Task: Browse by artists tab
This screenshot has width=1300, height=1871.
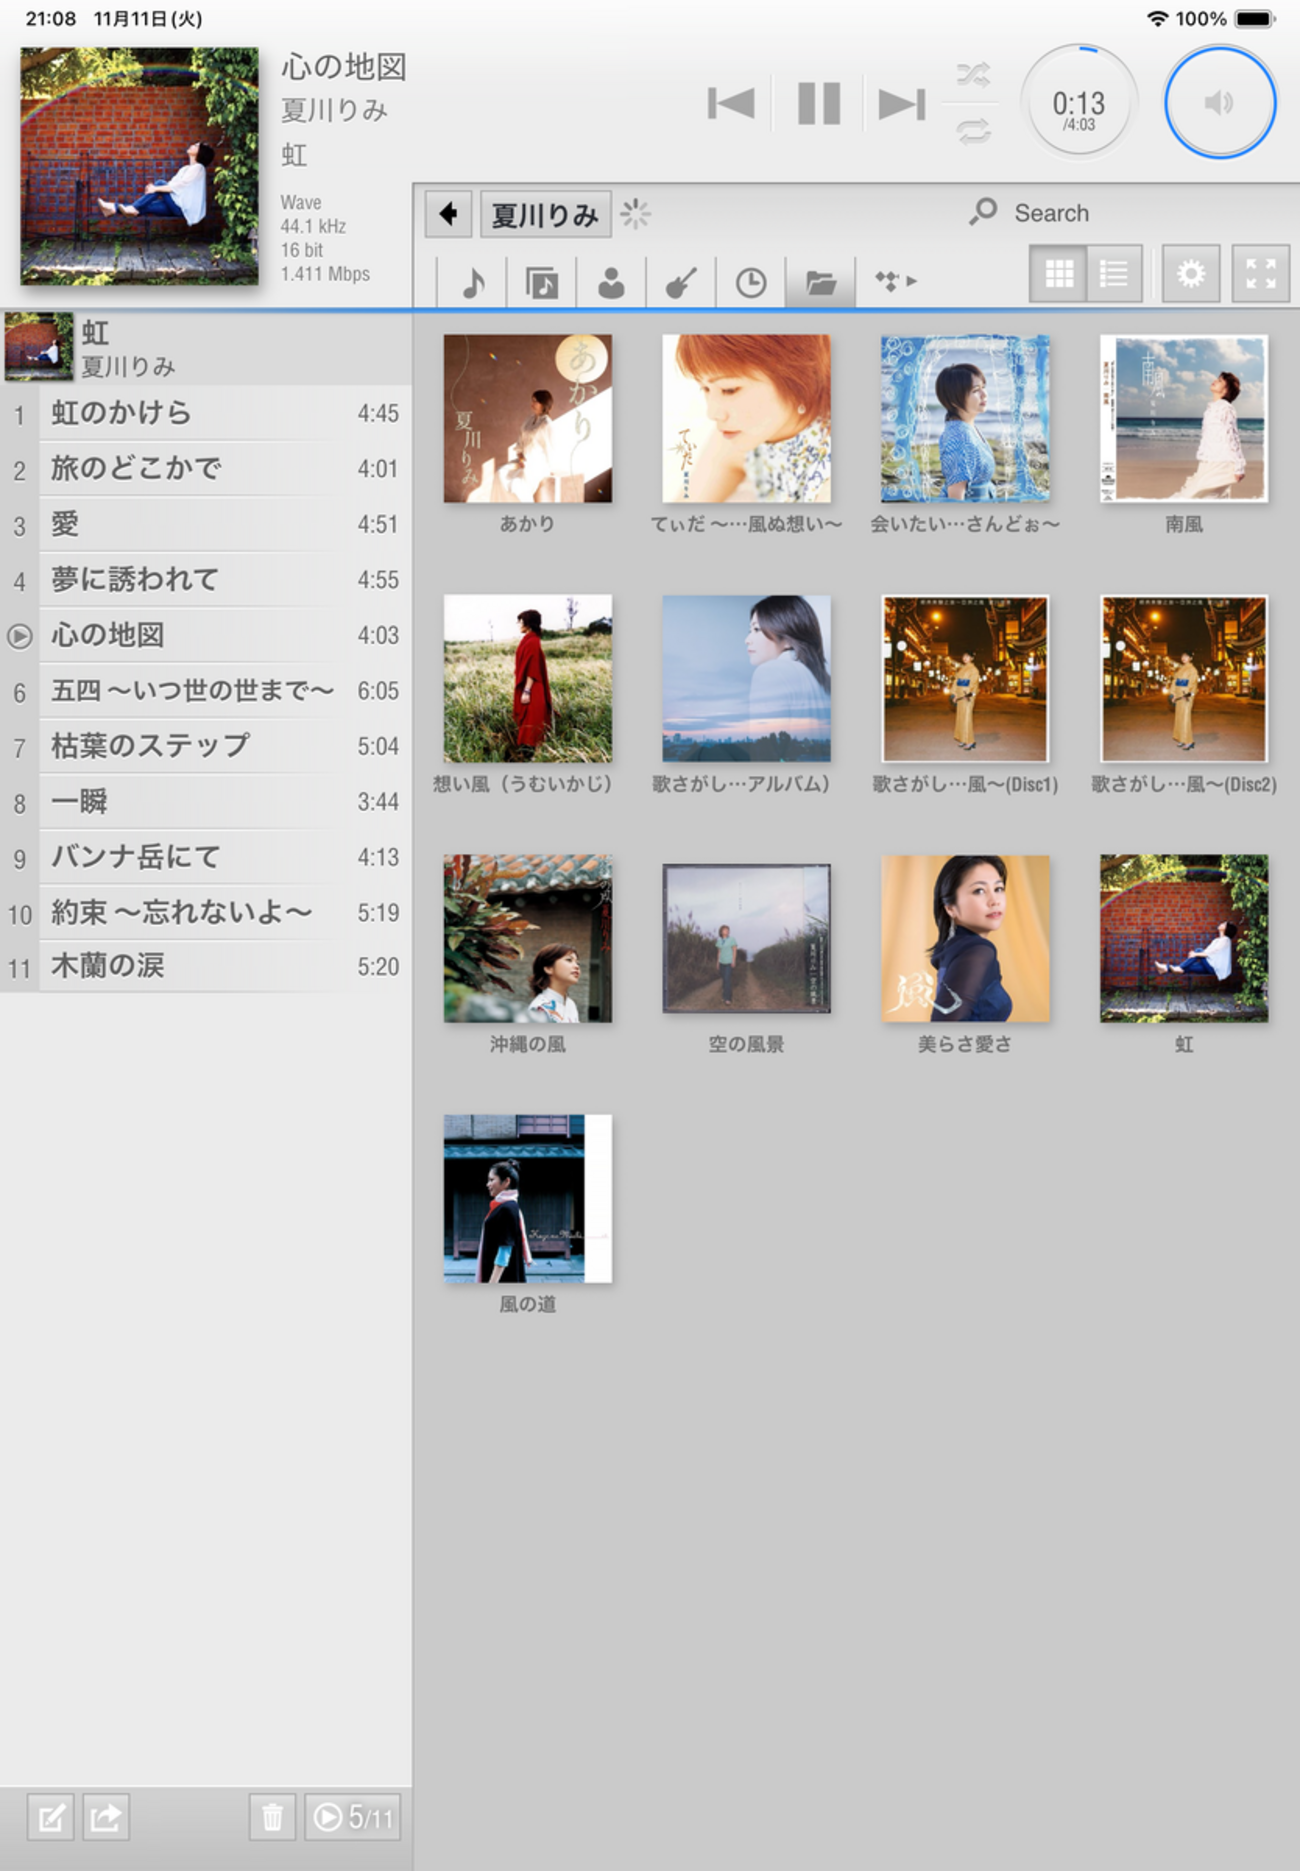Action: tap(611, 282)
